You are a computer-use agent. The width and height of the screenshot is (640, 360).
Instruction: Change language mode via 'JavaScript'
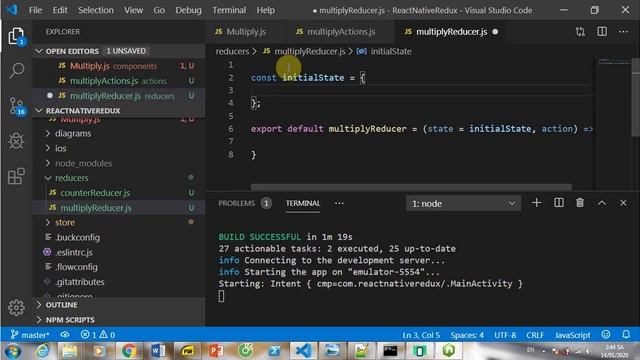pyautogui.click(x=572, y=335)
